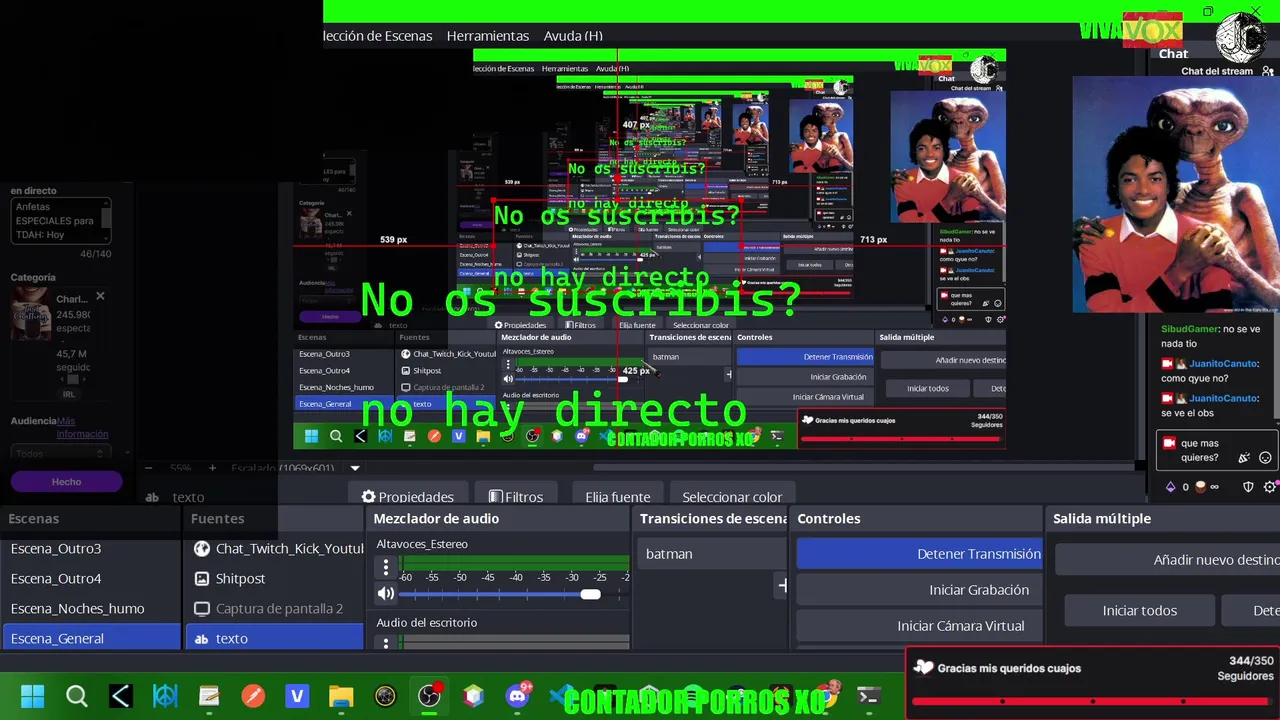Screen dimensions: 1280x720
Task: Open Filtros for the selected source
Action: (x=516, y=496)
